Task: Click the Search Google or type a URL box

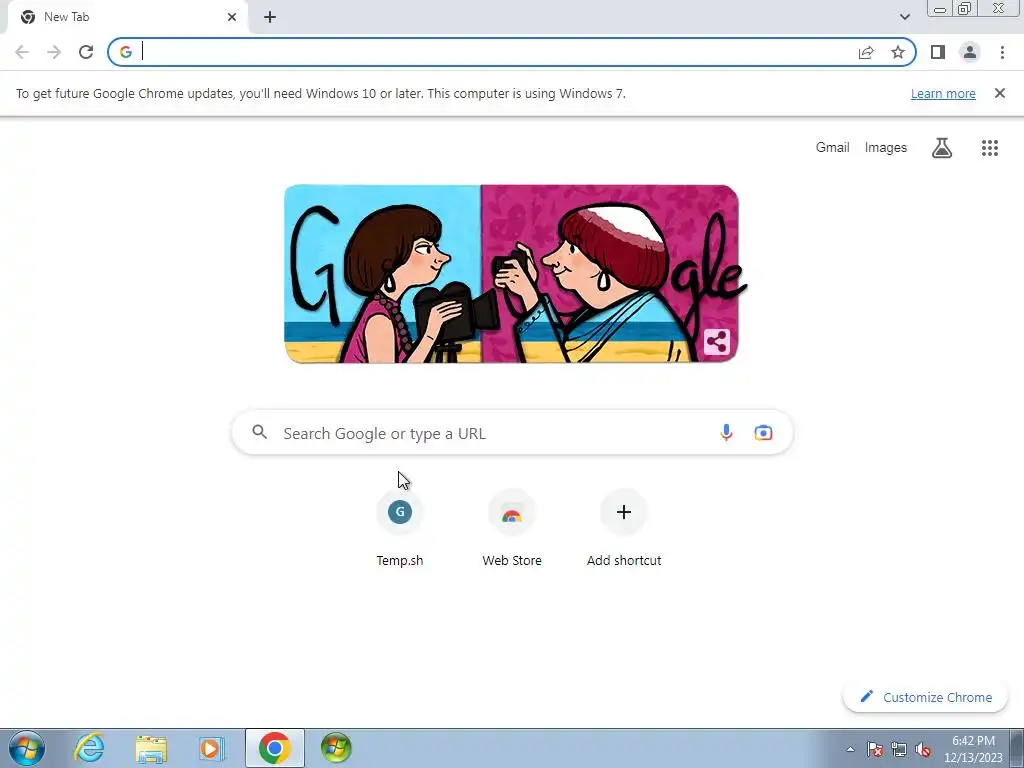Action: pyautogui.click(x=513, y=432)
